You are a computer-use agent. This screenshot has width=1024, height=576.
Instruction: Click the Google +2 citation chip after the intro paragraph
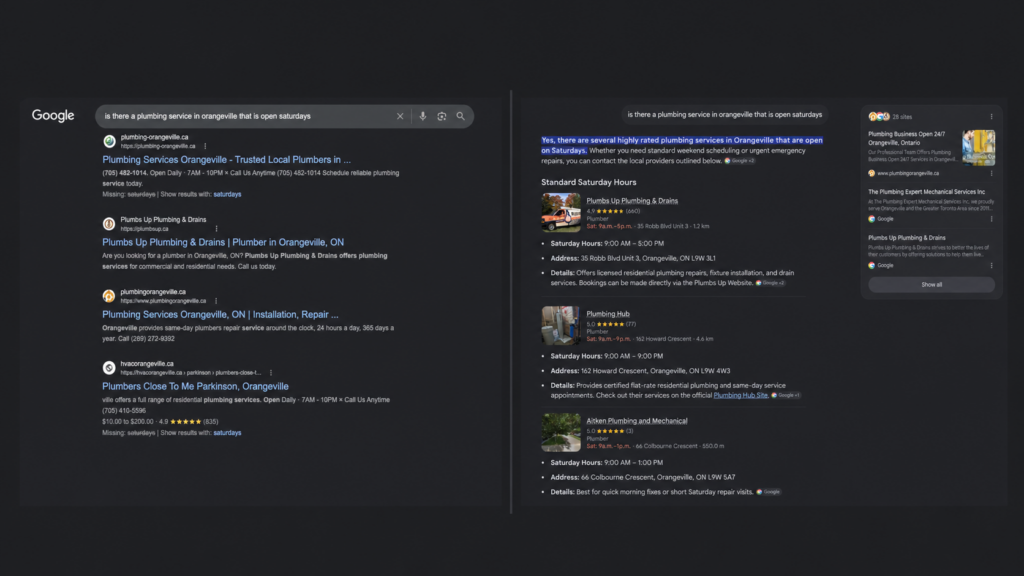(740, 161)
